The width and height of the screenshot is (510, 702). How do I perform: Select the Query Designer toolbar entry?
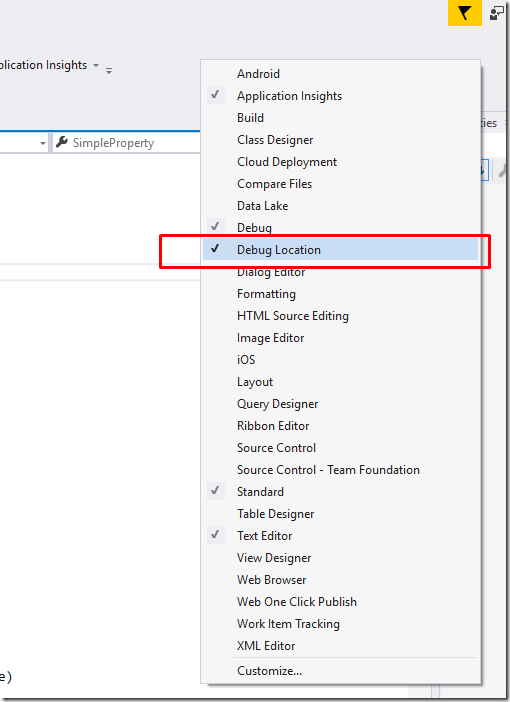(x=340, y=403)
